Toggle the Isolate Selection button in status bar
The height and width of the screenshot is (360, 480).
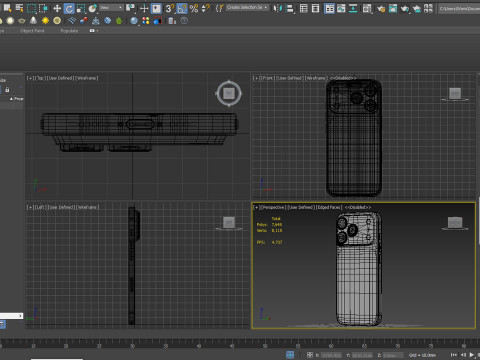coord(290,355)
